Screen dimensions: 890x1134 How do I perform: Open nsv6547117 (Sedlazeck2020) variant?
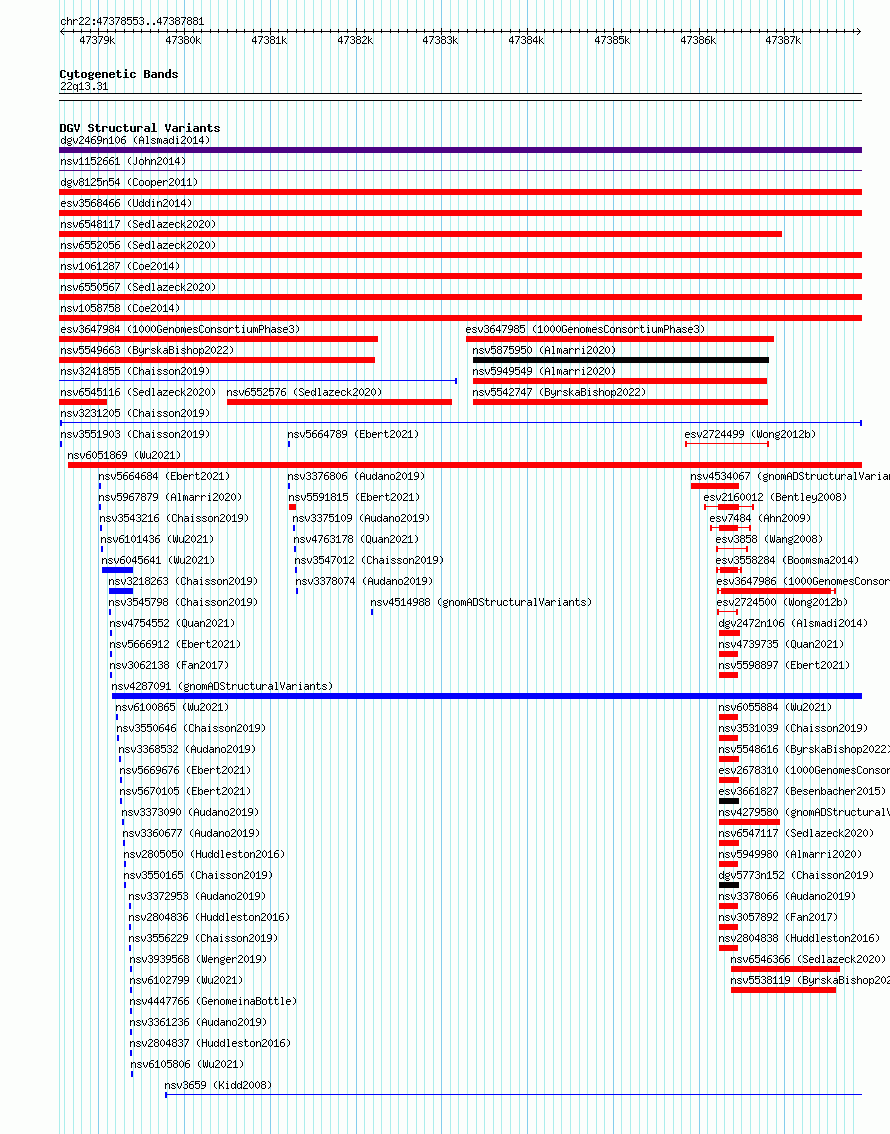[x=796, y=833]
